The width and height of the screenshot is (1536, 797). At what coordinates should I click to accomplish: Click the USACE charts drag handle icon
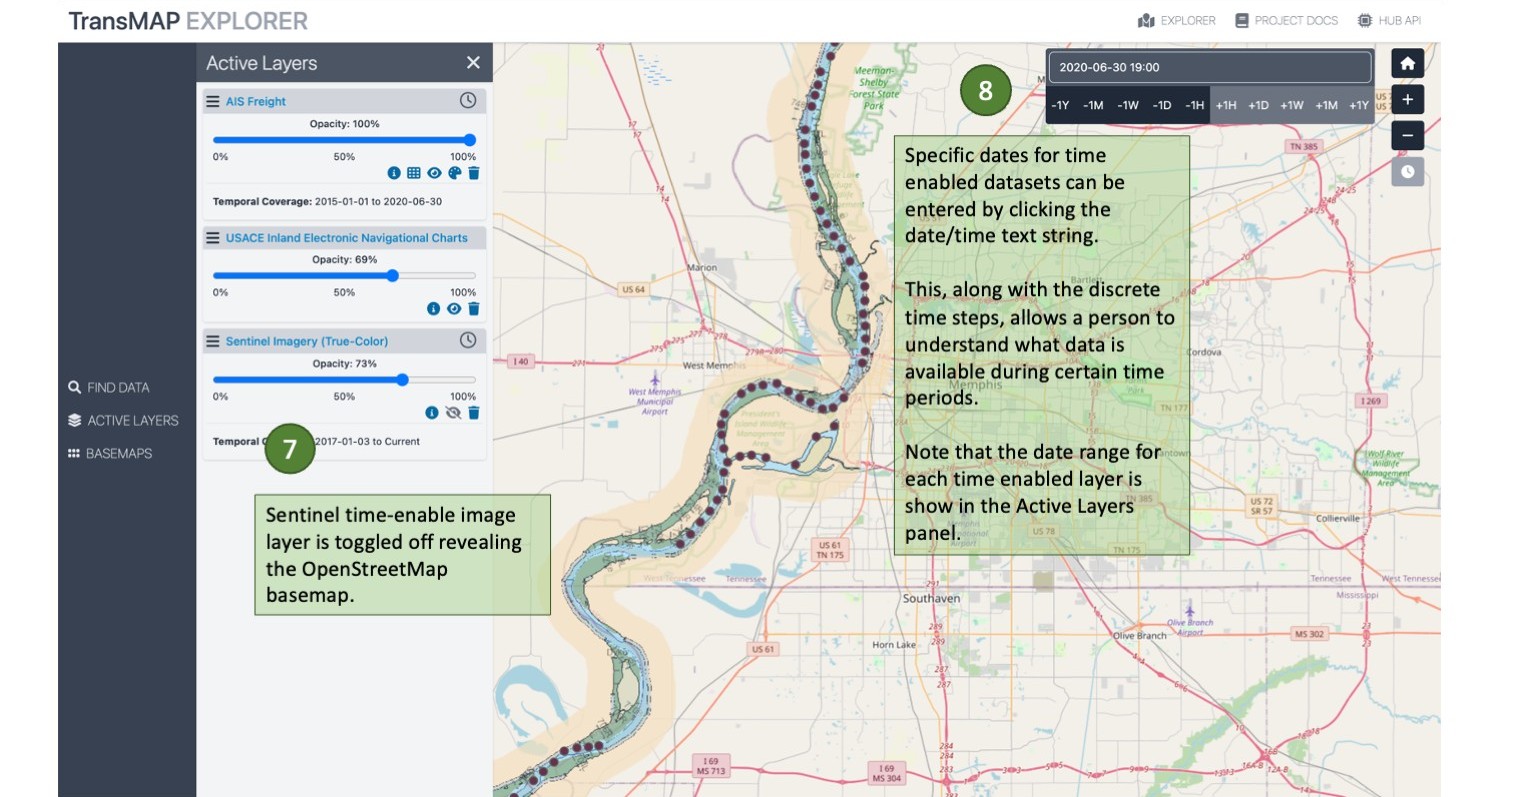pyautogui.click(x=213, y=238)
